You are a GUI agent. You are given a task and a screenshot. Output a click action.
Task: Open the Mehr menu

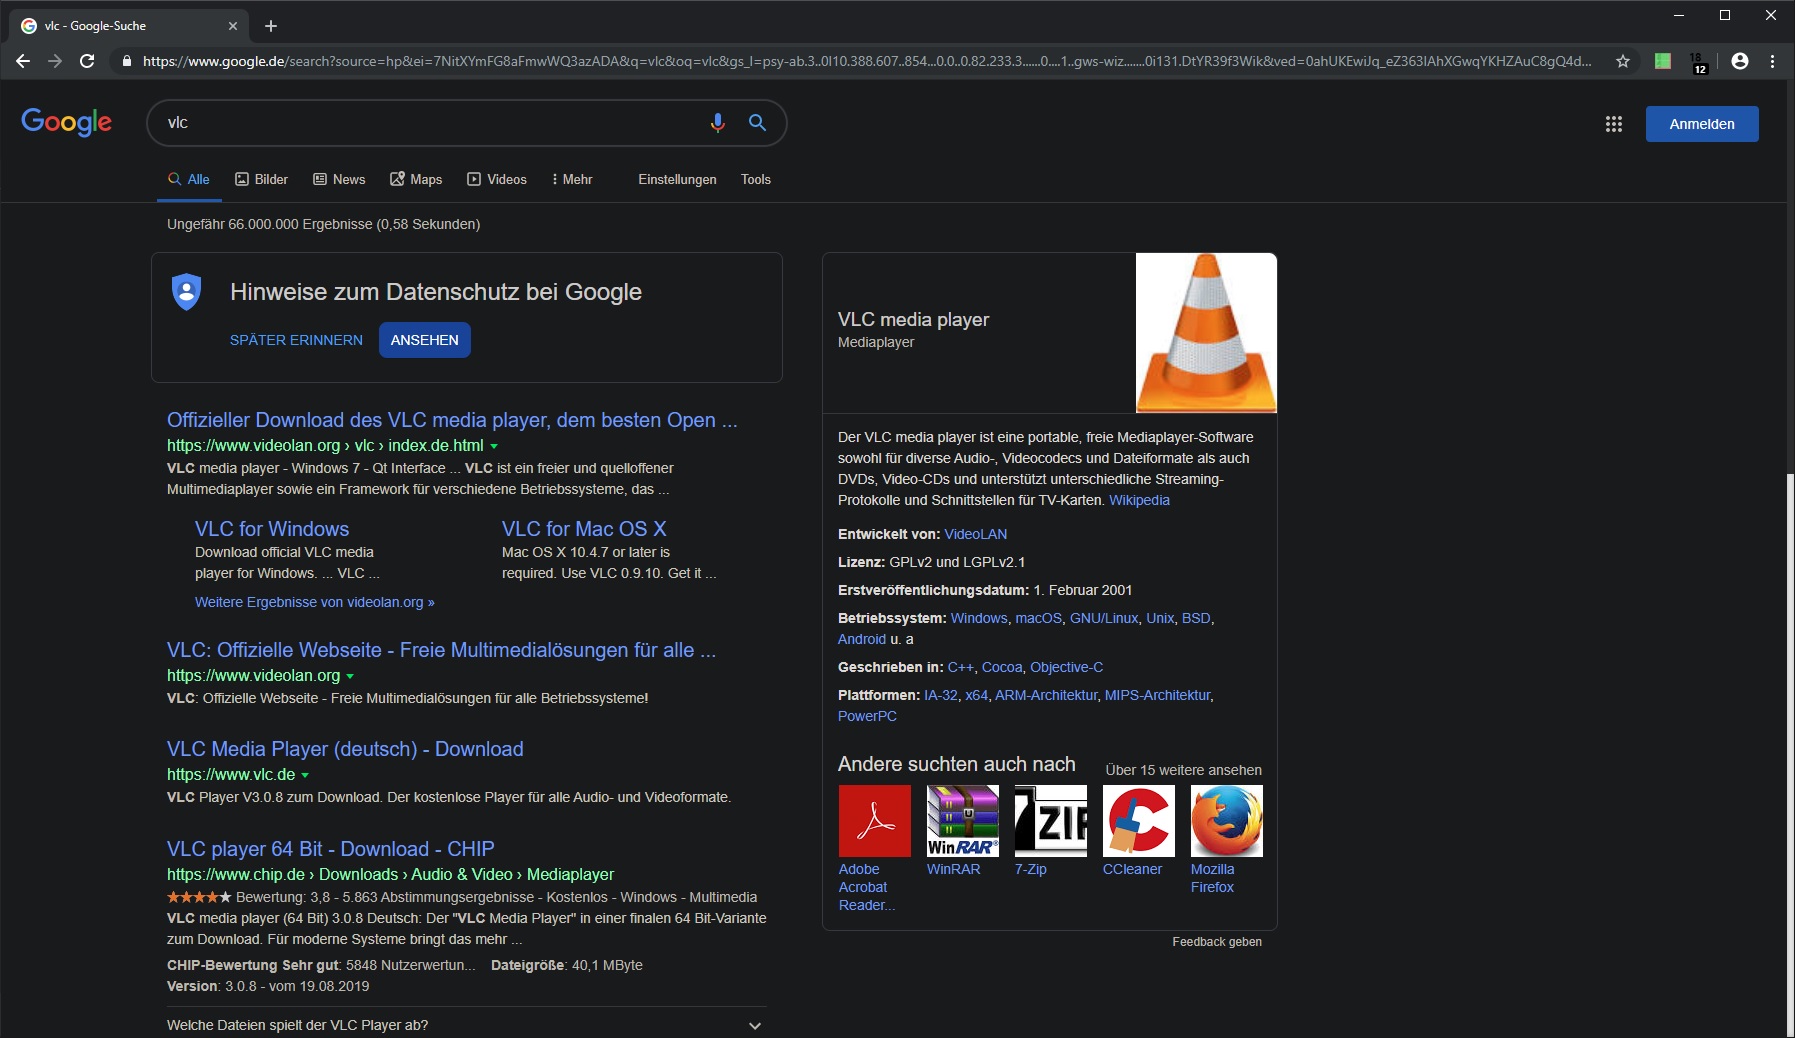[x=572, y=179]
